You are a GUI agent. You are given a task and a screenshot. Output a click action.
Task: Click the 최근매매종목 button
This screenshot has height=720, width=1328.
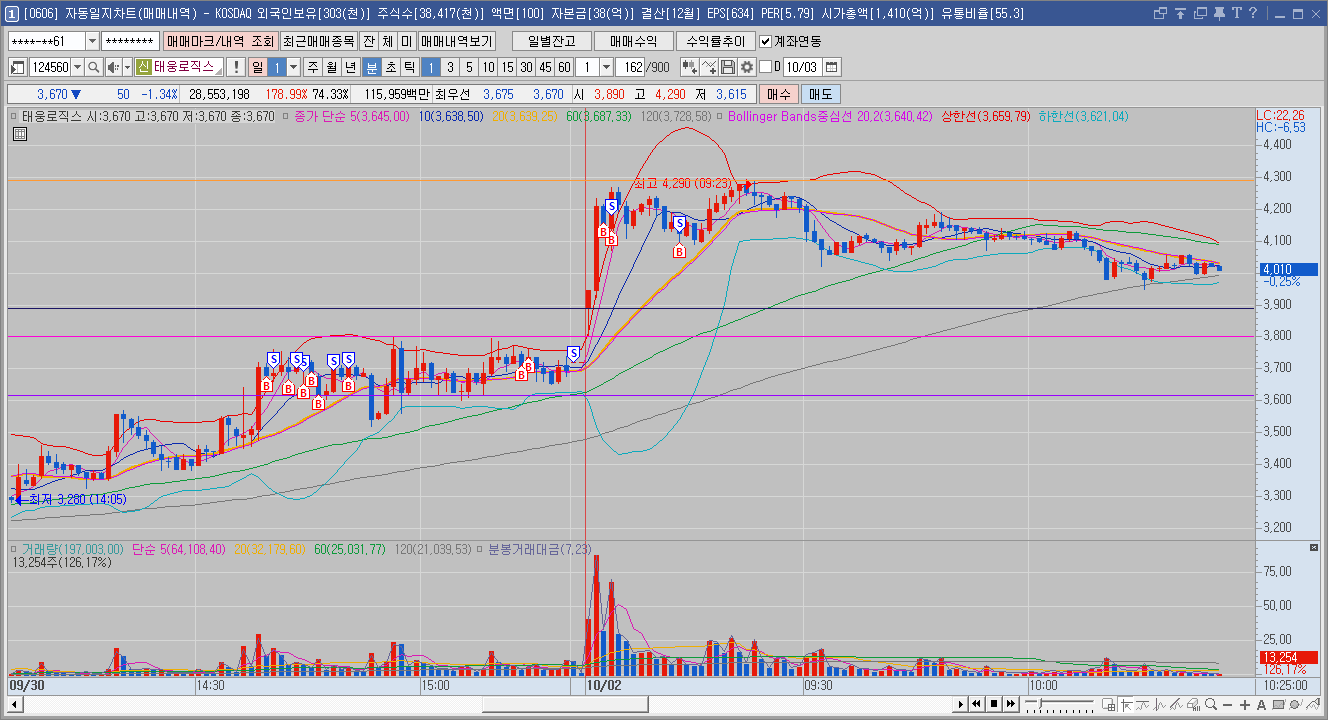coord(318,41)
